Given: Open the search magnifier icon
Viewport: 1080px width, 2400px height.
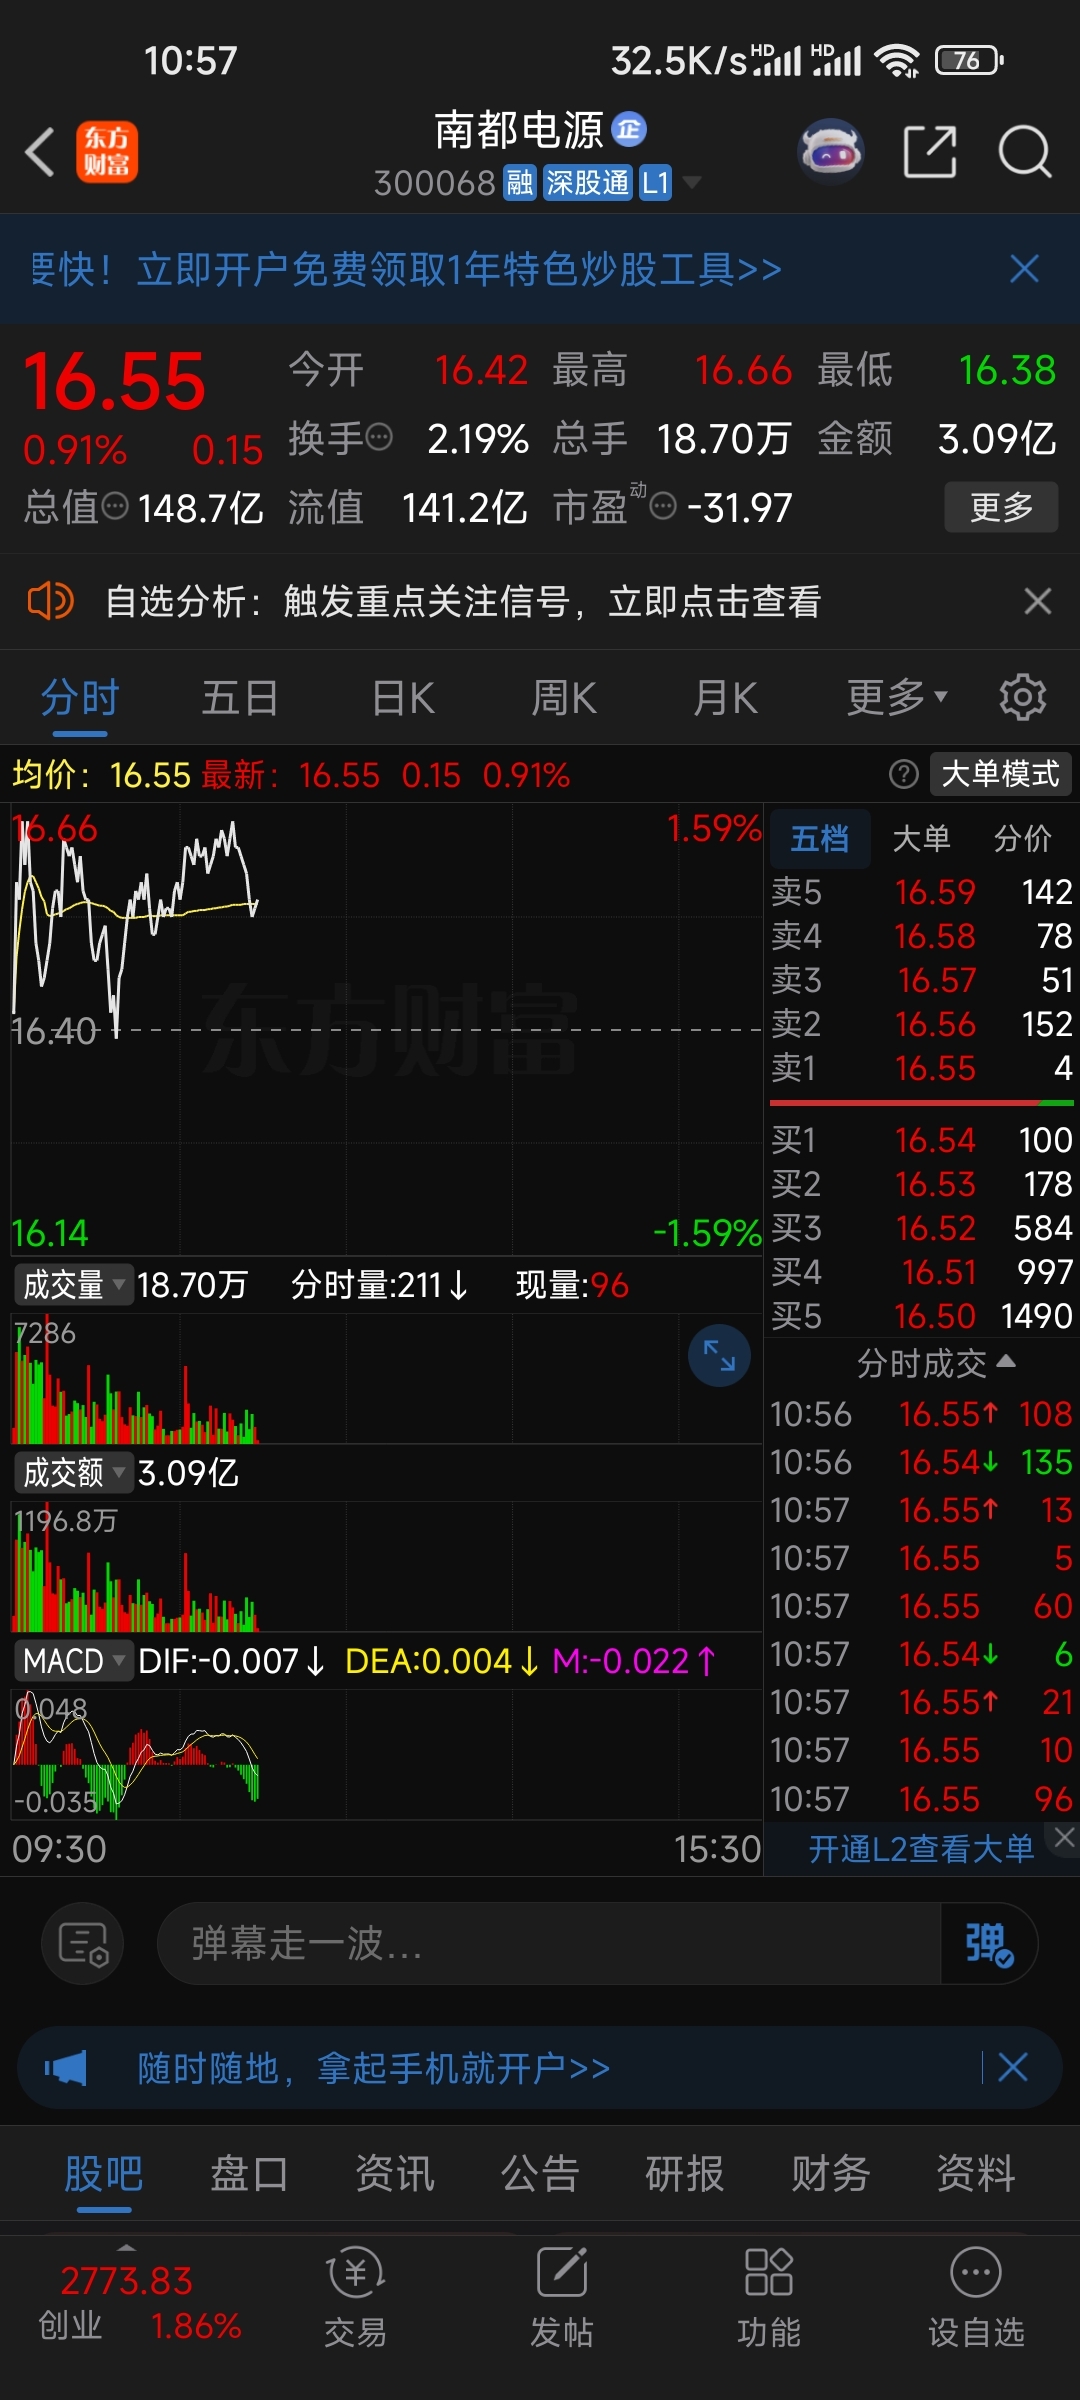Looking at the screenshot, I should coord(1025,152).
